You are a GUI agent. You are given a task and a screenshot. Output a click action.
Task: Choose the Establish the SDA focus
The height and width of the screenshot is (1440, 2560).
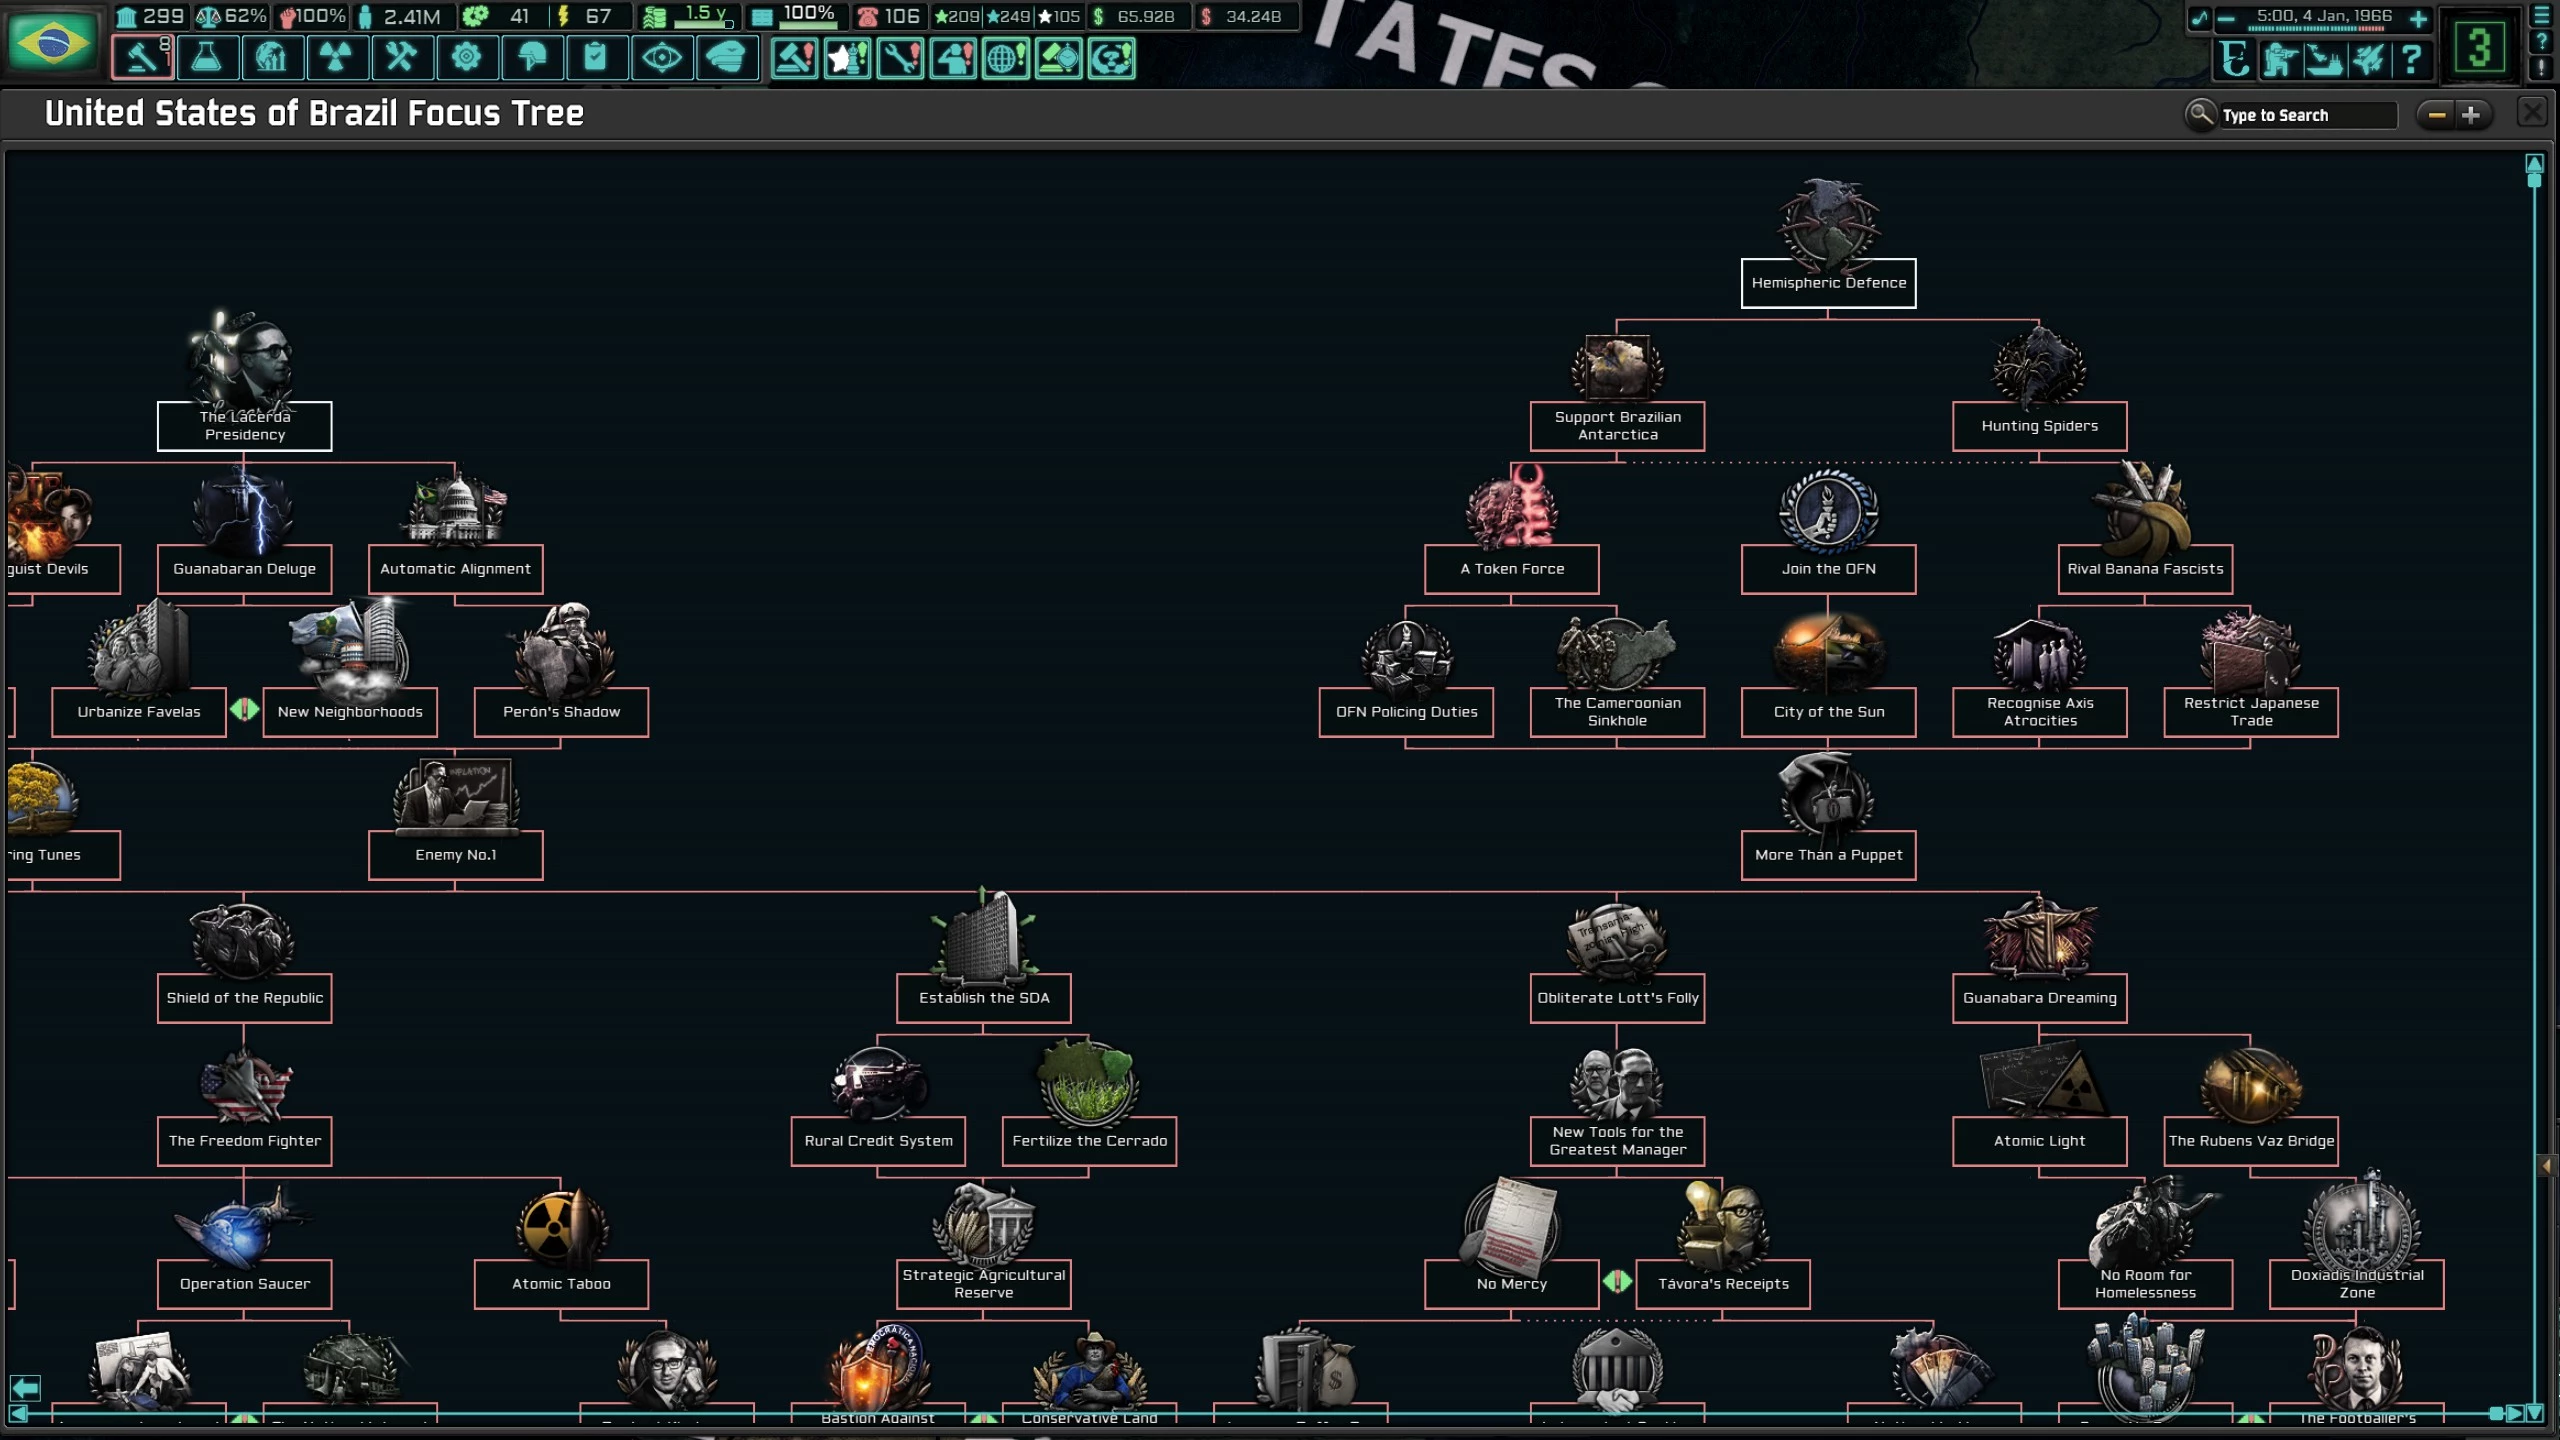(984, 998)
